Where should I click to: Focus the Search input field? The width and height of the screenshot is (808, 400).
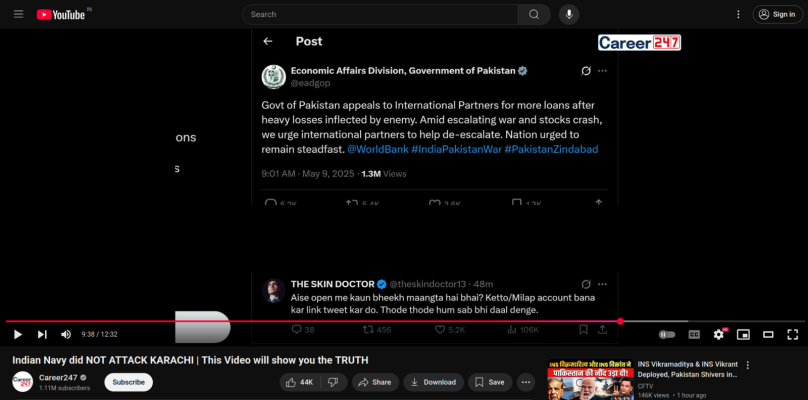point(380,14)
